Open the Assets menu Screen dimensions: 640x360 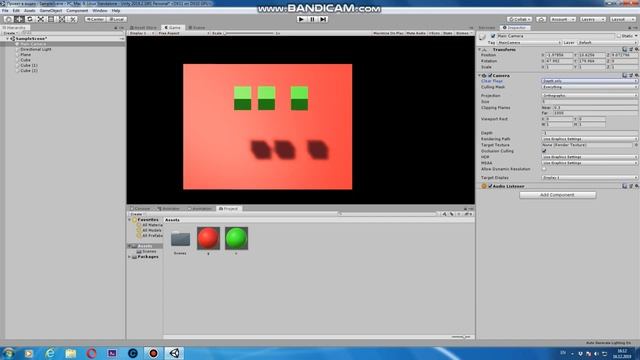point(29,11)
